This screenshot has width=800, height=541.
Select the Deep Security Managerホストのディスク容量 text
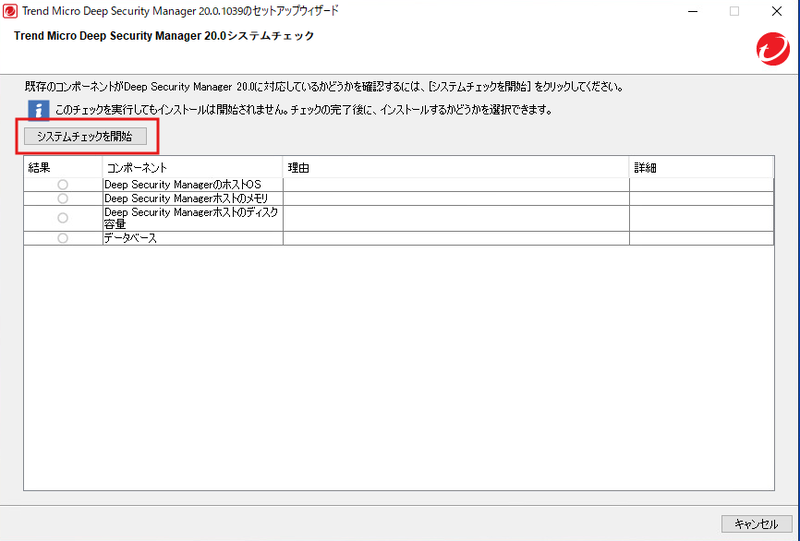coord(191,218)
